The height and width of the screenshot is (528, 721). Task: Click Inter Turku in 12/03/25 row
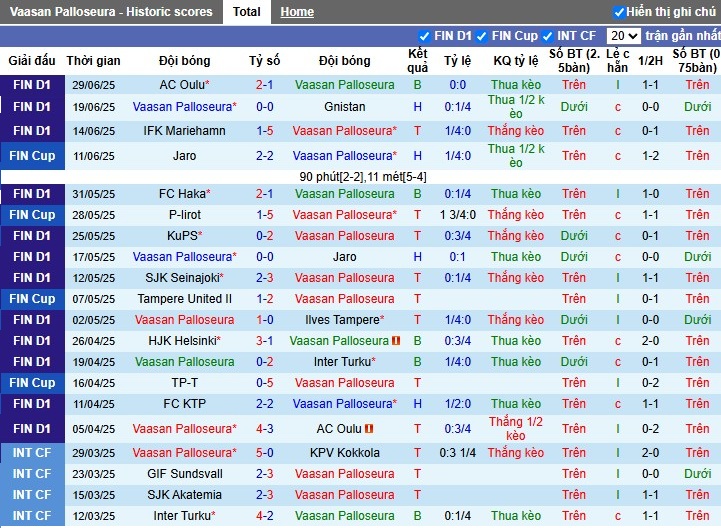click(x=184, y=516)
